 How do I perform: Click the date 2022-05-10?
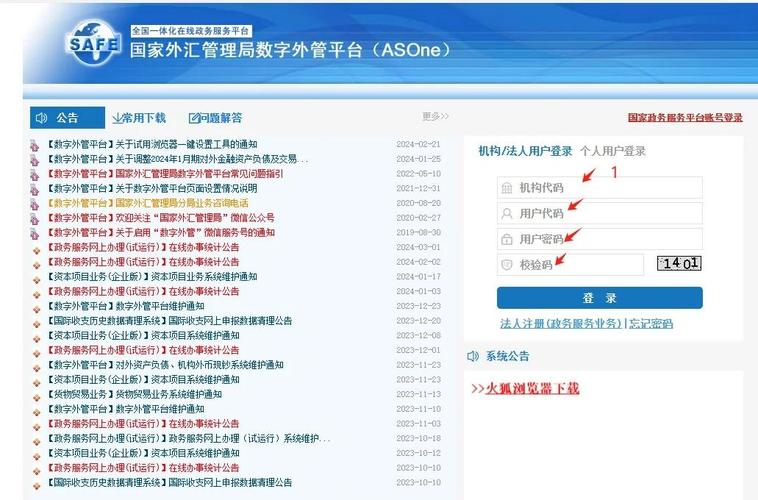click(x=418, y=174)
